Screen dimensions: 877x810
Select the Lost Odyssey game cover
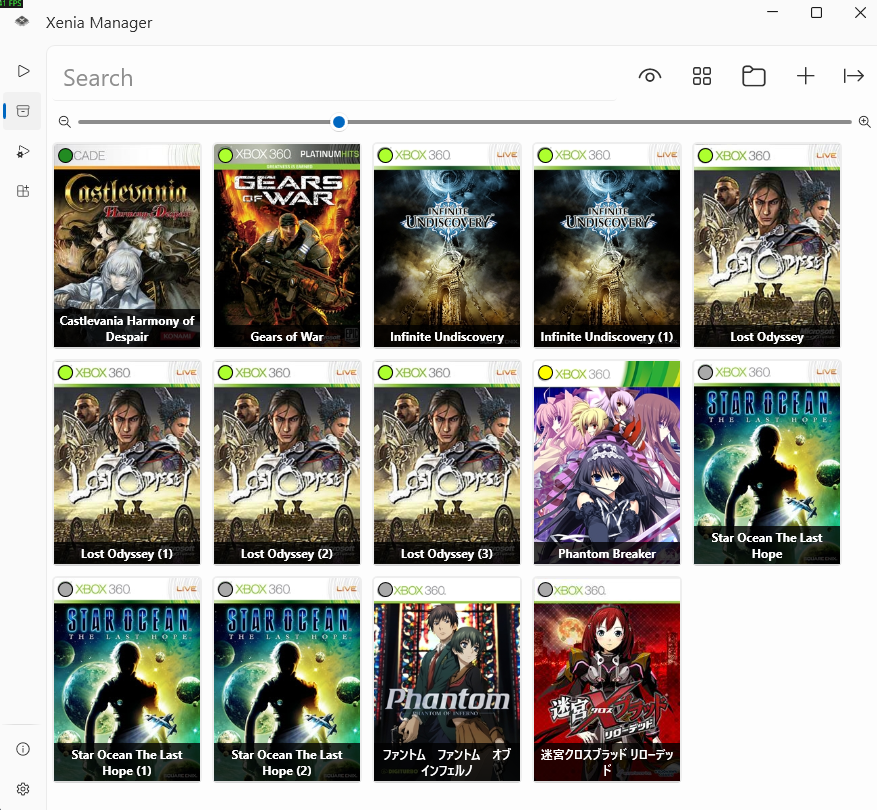pyautogui.click(x=767, y=246)
